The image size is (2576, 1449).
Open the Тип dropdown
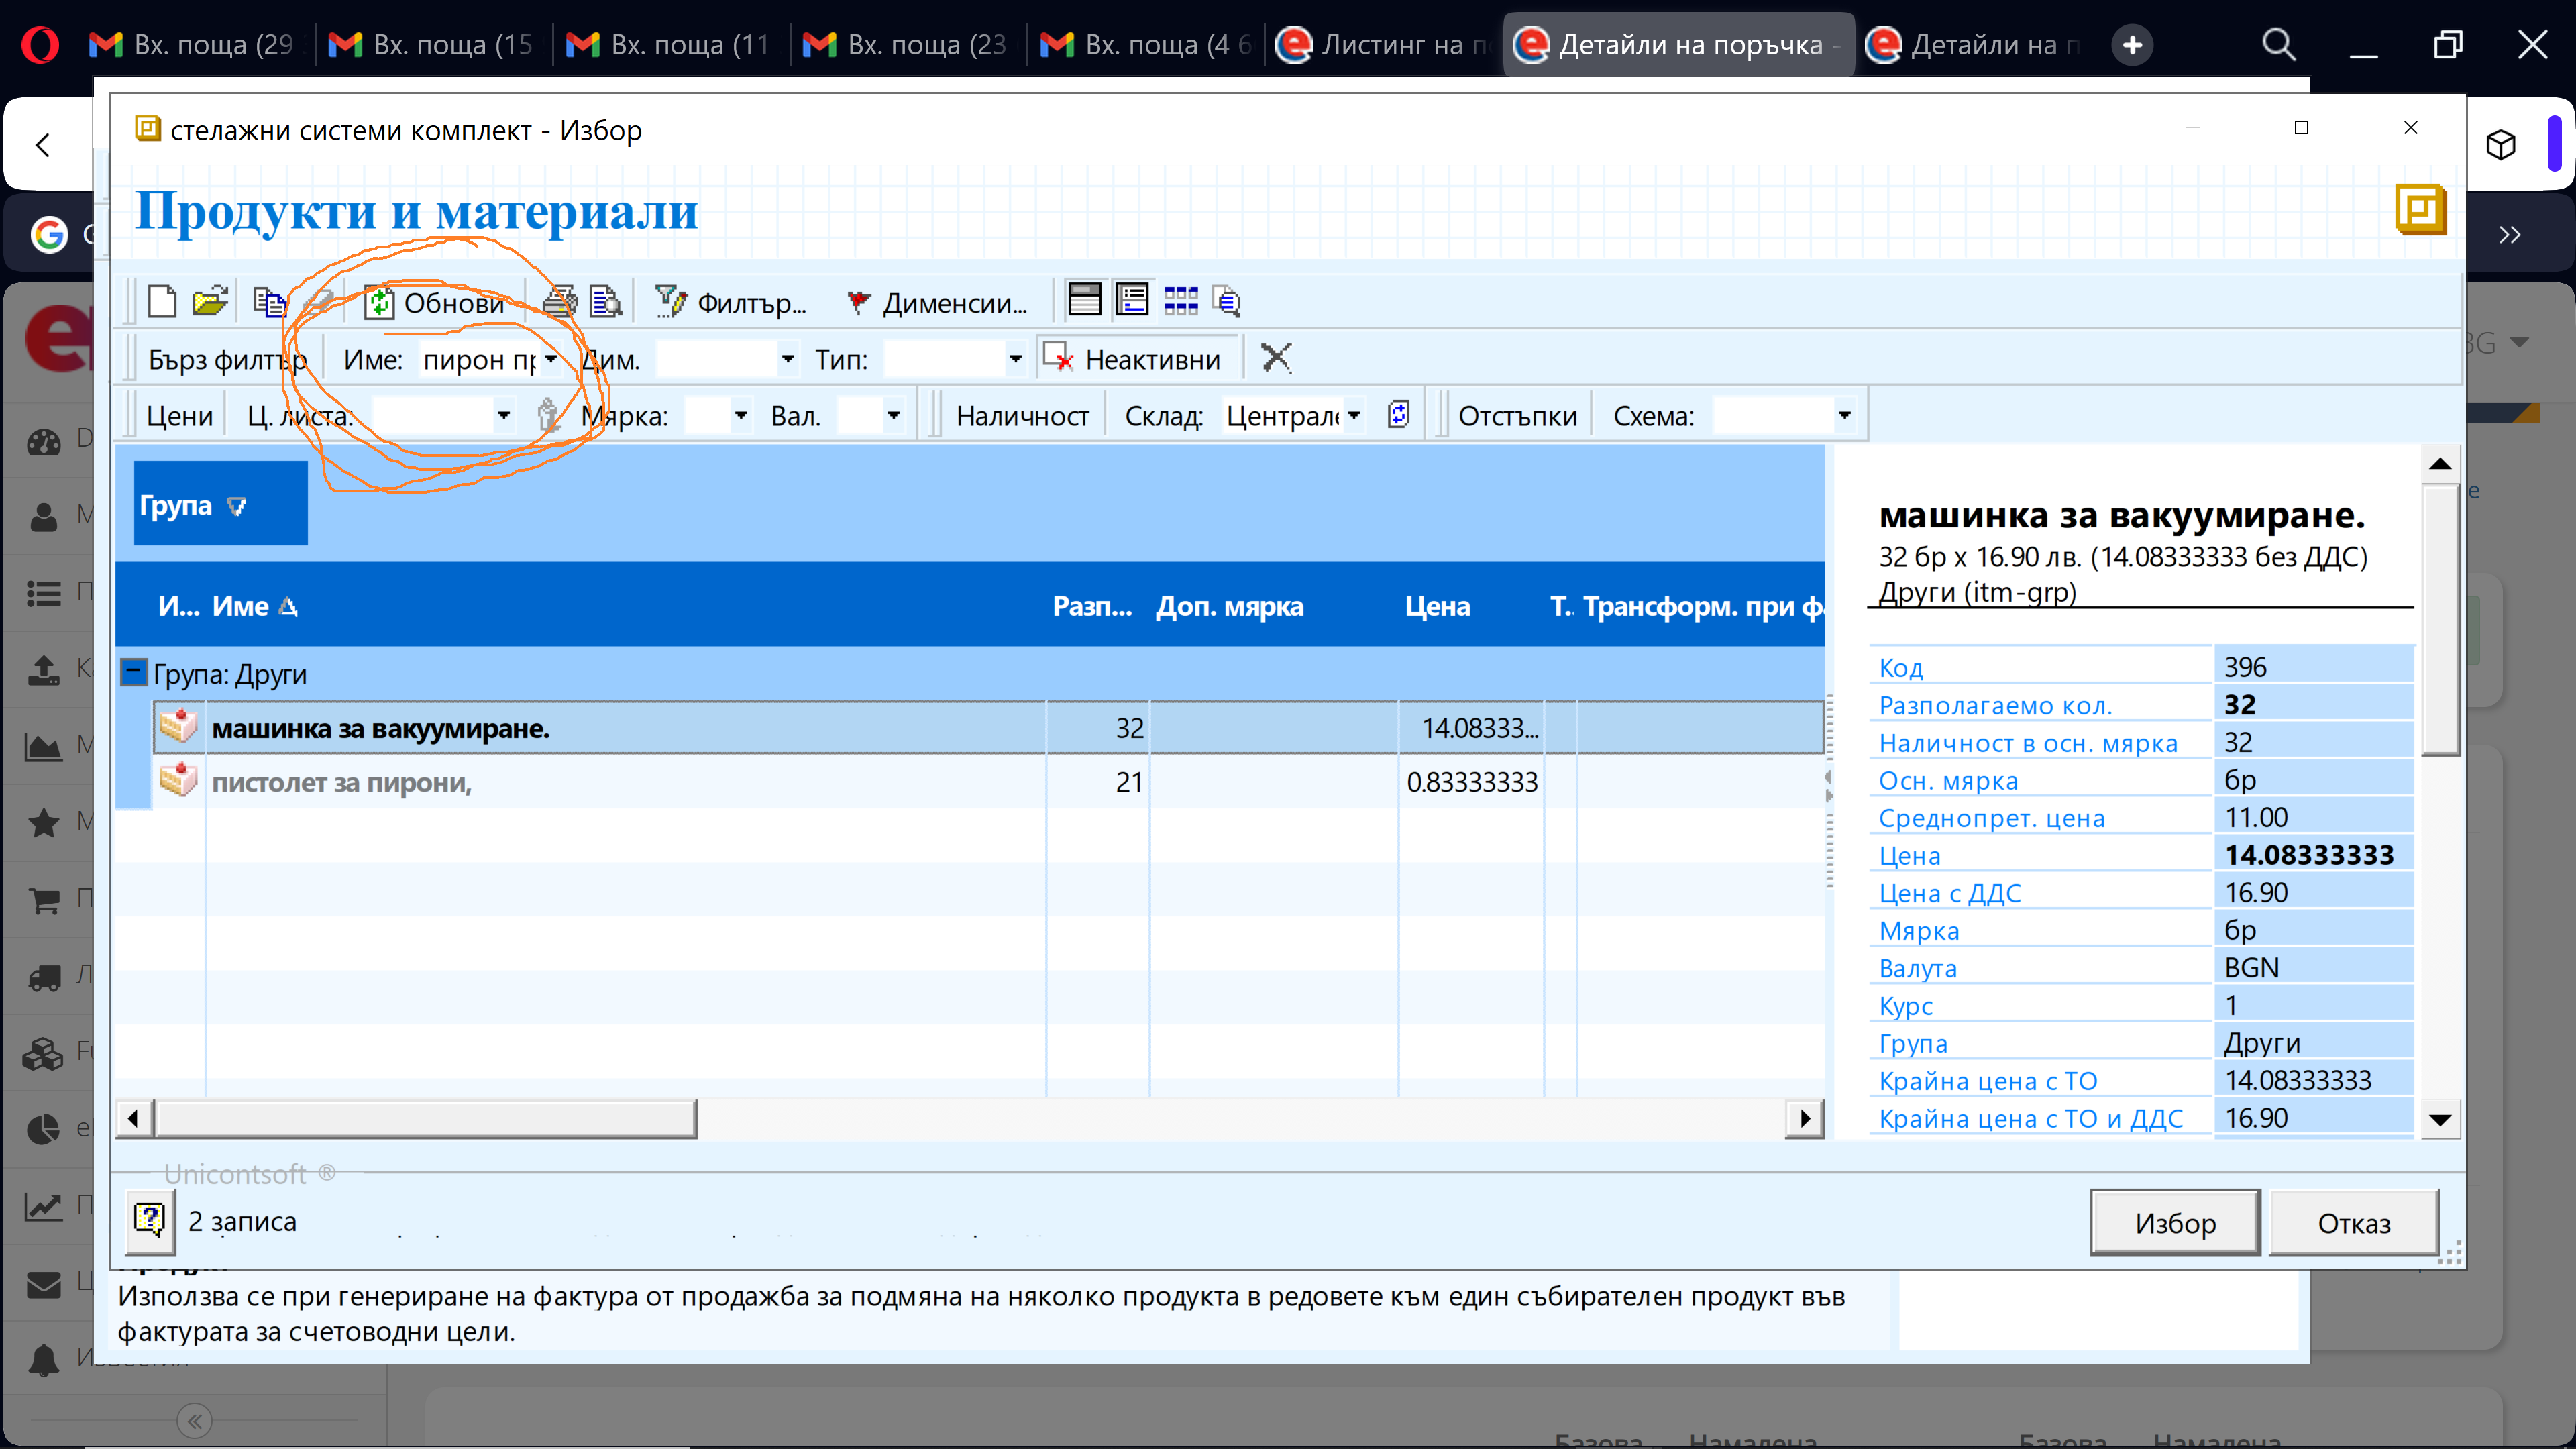click(1015, 359)
